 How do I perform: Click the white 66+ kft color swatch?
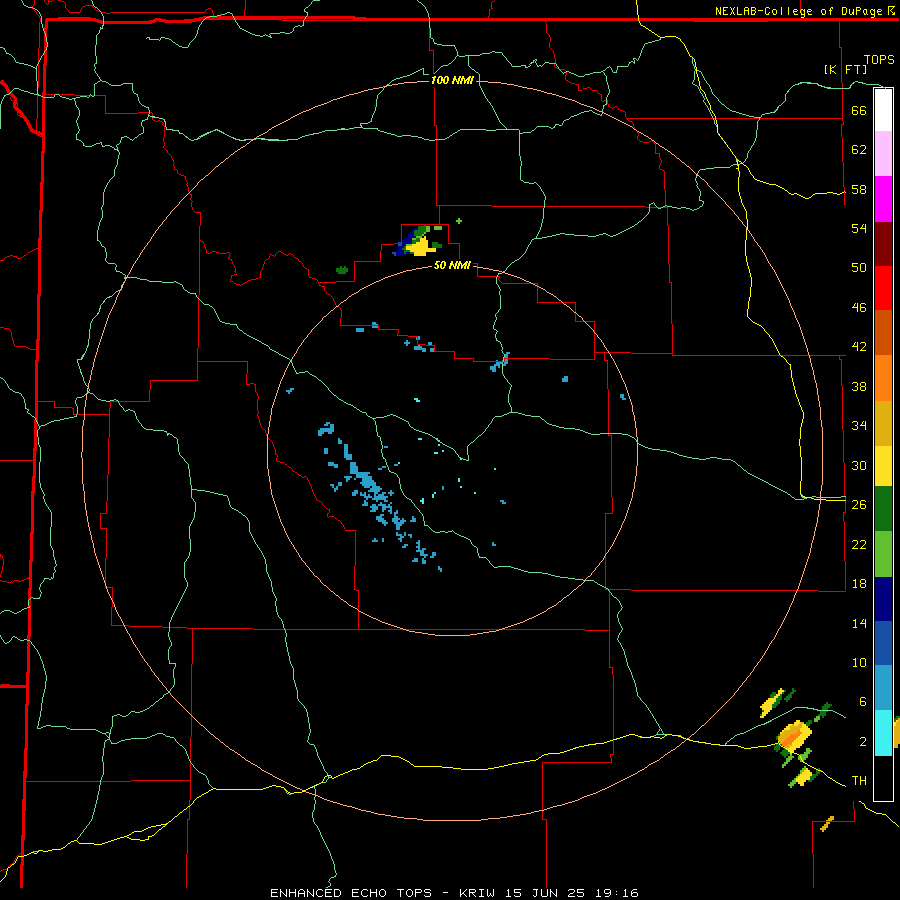point(883,110)
